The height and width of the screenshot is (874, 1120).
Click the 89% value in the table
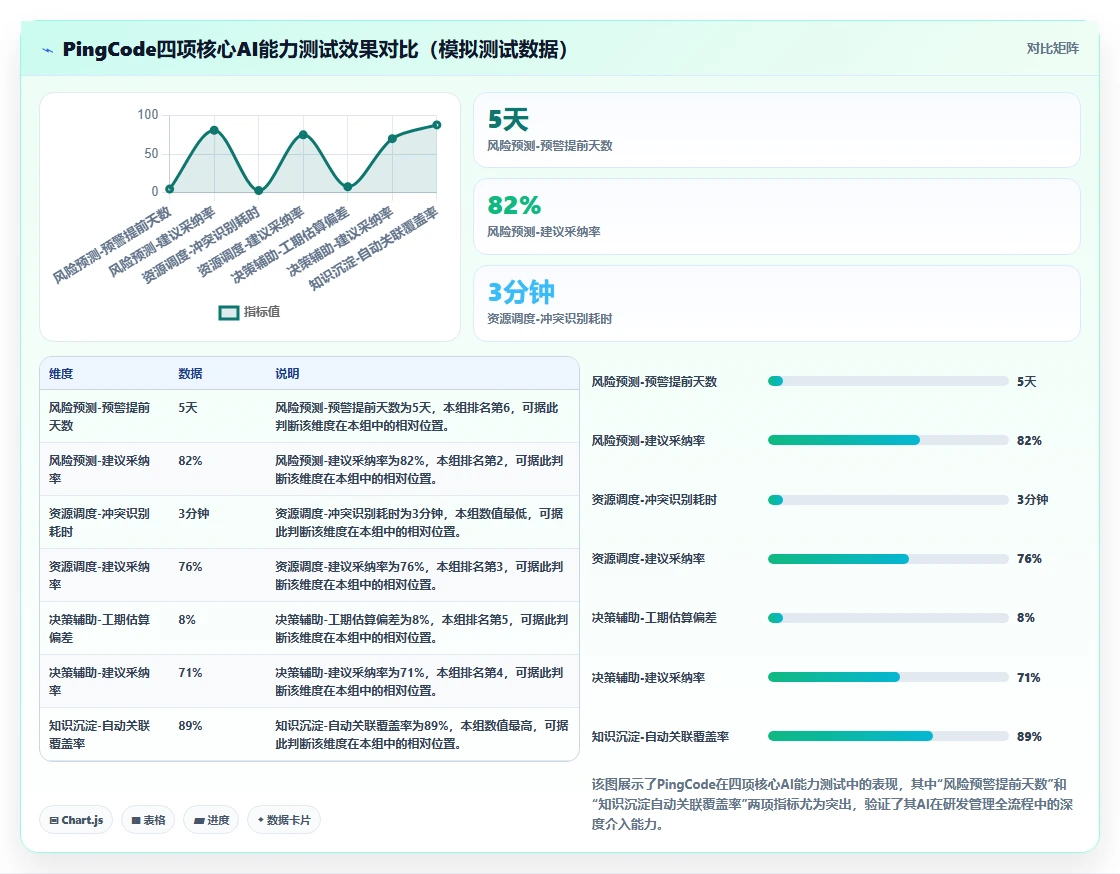point(190,725)
